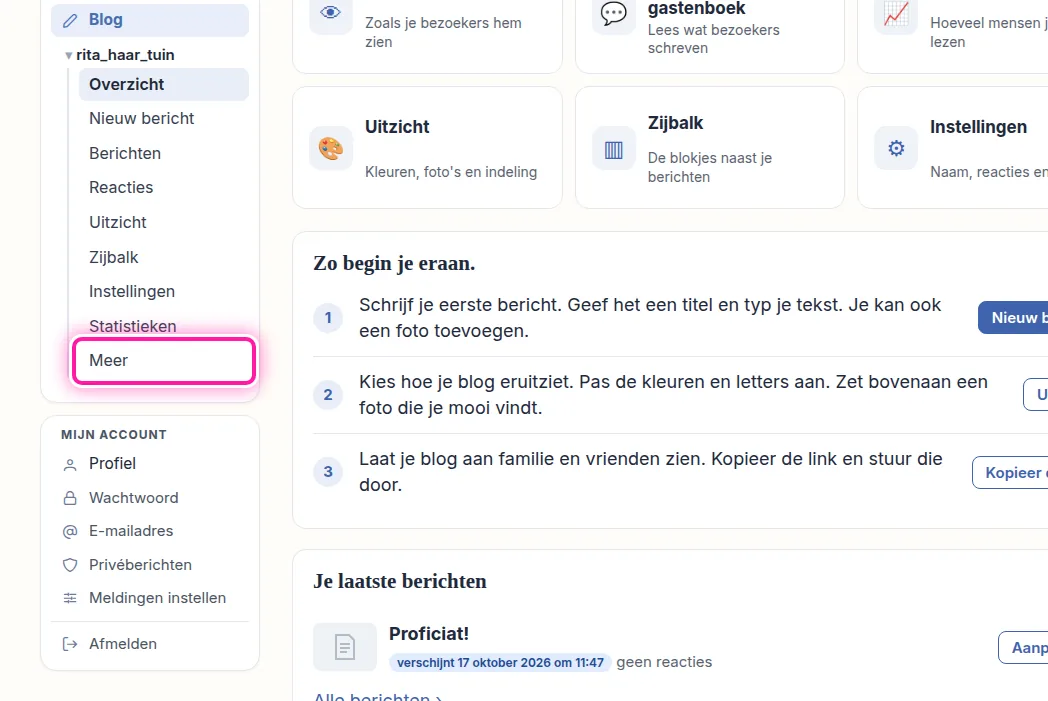Viewport: 1048px width, 701px height.
Task: Open the Instellingen card title
Action: coord(978,127)
